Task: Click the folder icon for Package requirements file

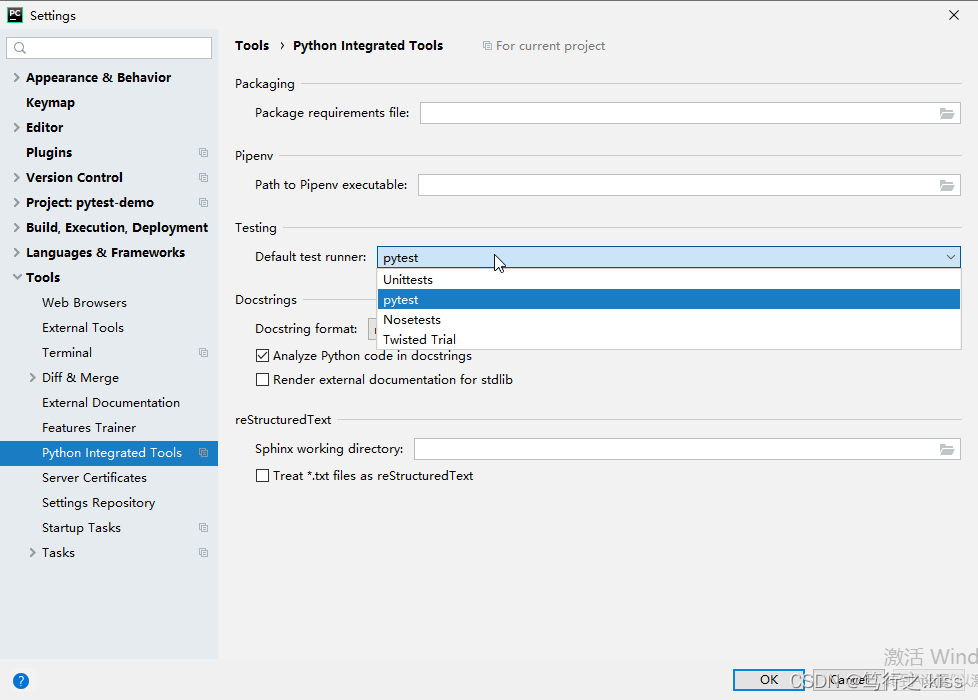Action: [x=947, y=114]
